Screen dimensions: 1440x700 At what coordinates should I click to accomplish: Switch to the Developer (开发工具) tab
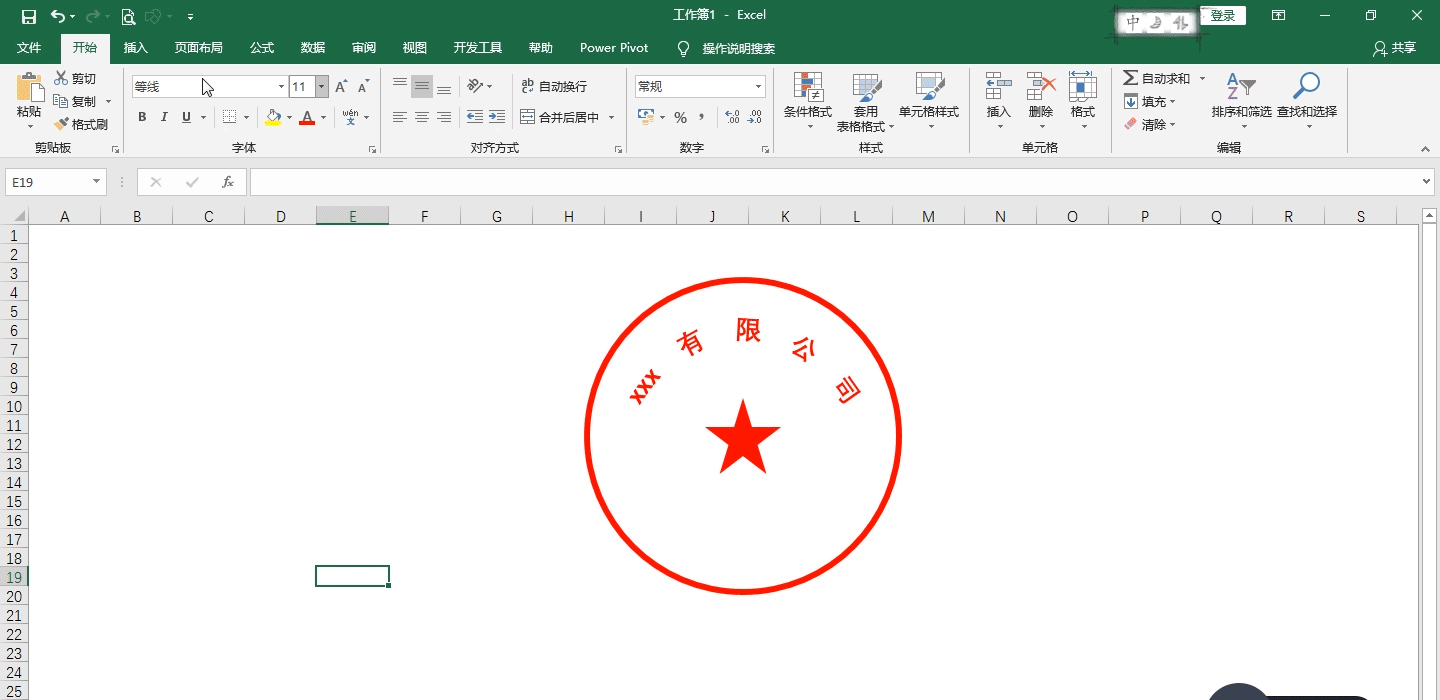tap(478, 48)
